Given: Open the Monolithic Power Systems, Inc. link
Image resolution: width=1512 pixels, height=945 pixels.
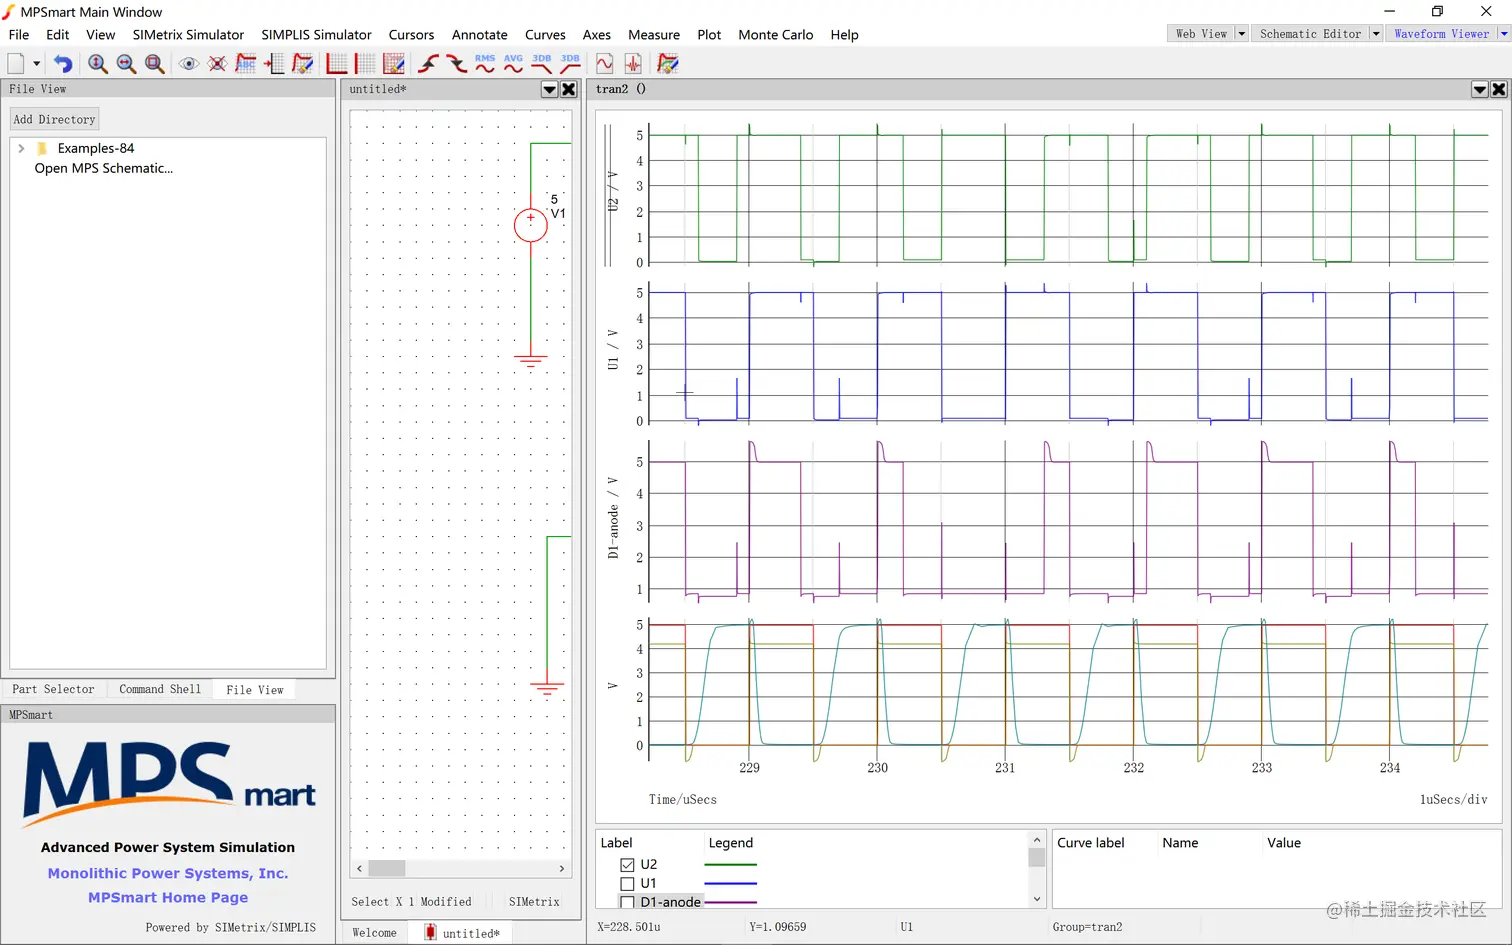Looking at the screenshot, I should (168, 873).
